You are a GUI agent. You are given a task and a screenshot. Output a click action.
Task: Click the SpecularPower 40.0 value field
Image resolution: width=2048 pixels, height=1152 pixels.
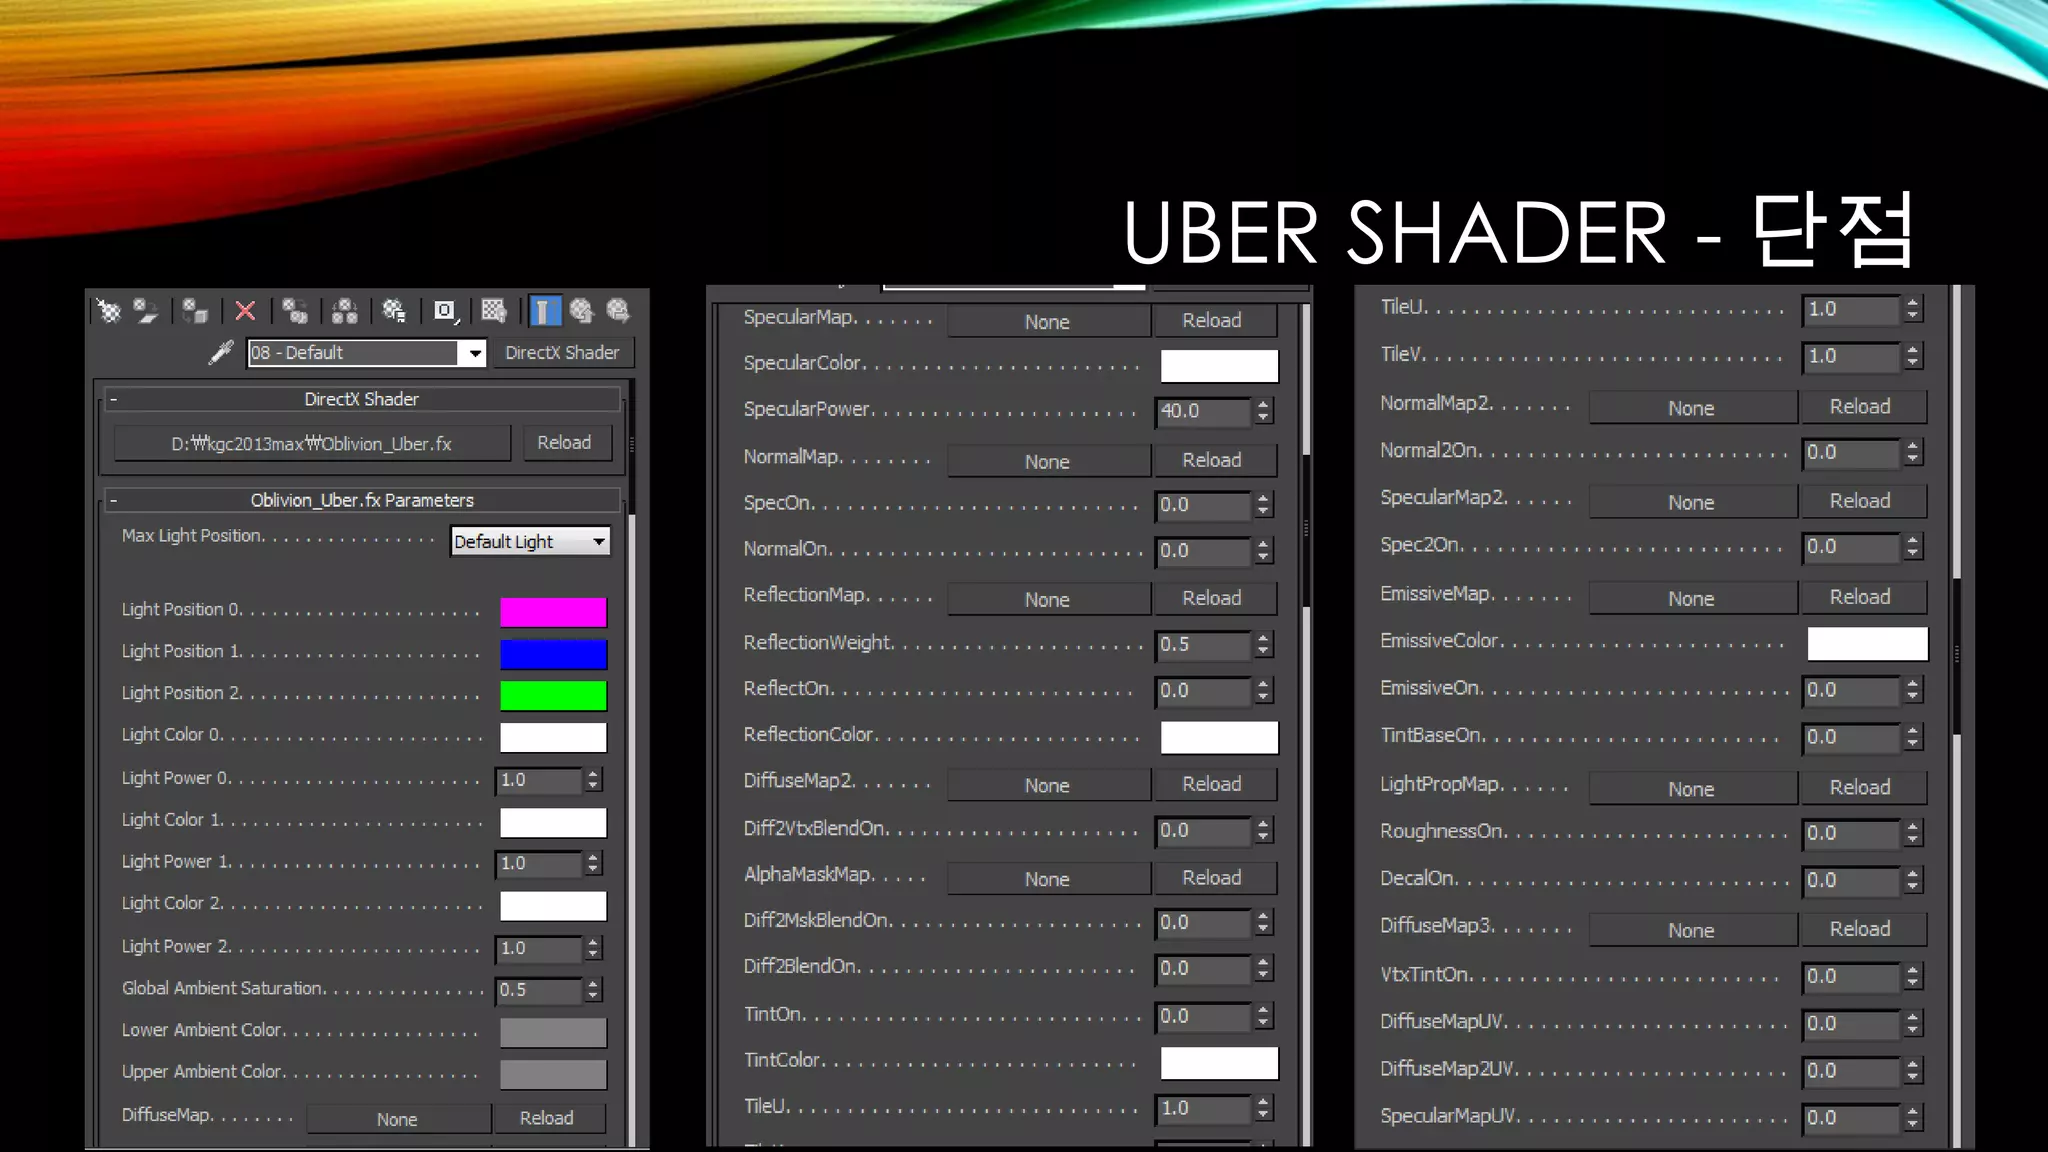pyautogui.click(x=1203, y=411)
